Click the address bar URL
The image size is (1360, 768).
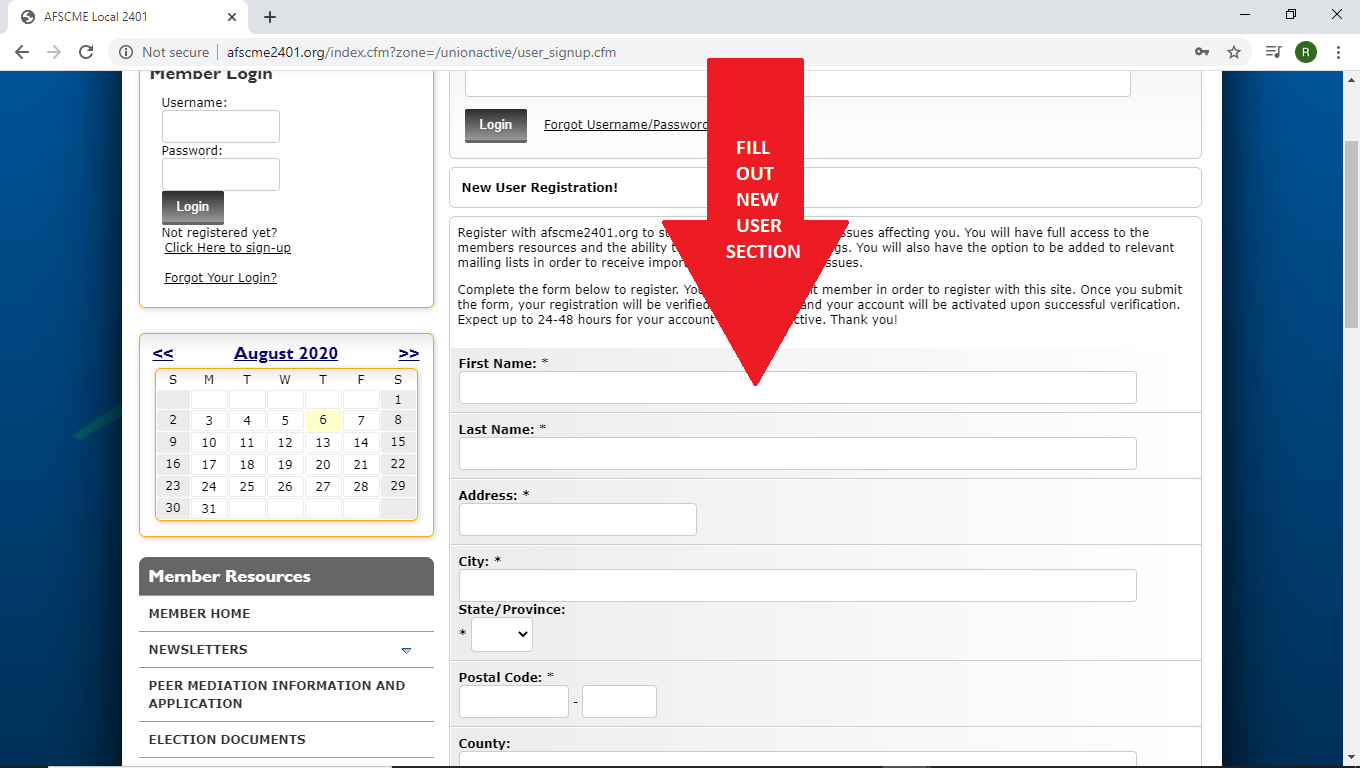pyautogui.click(x=421, y=52)
